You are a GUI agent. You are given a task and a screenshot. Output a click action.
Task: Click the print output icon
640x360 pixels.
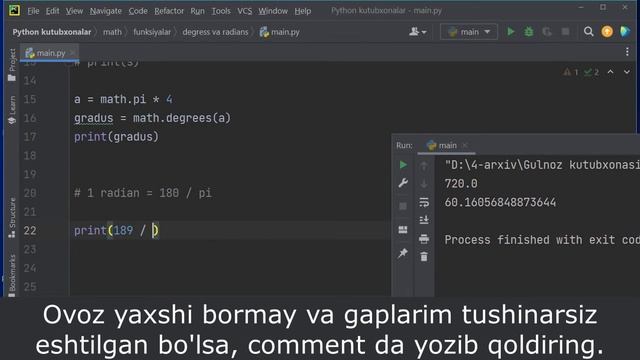pos(424,238)
